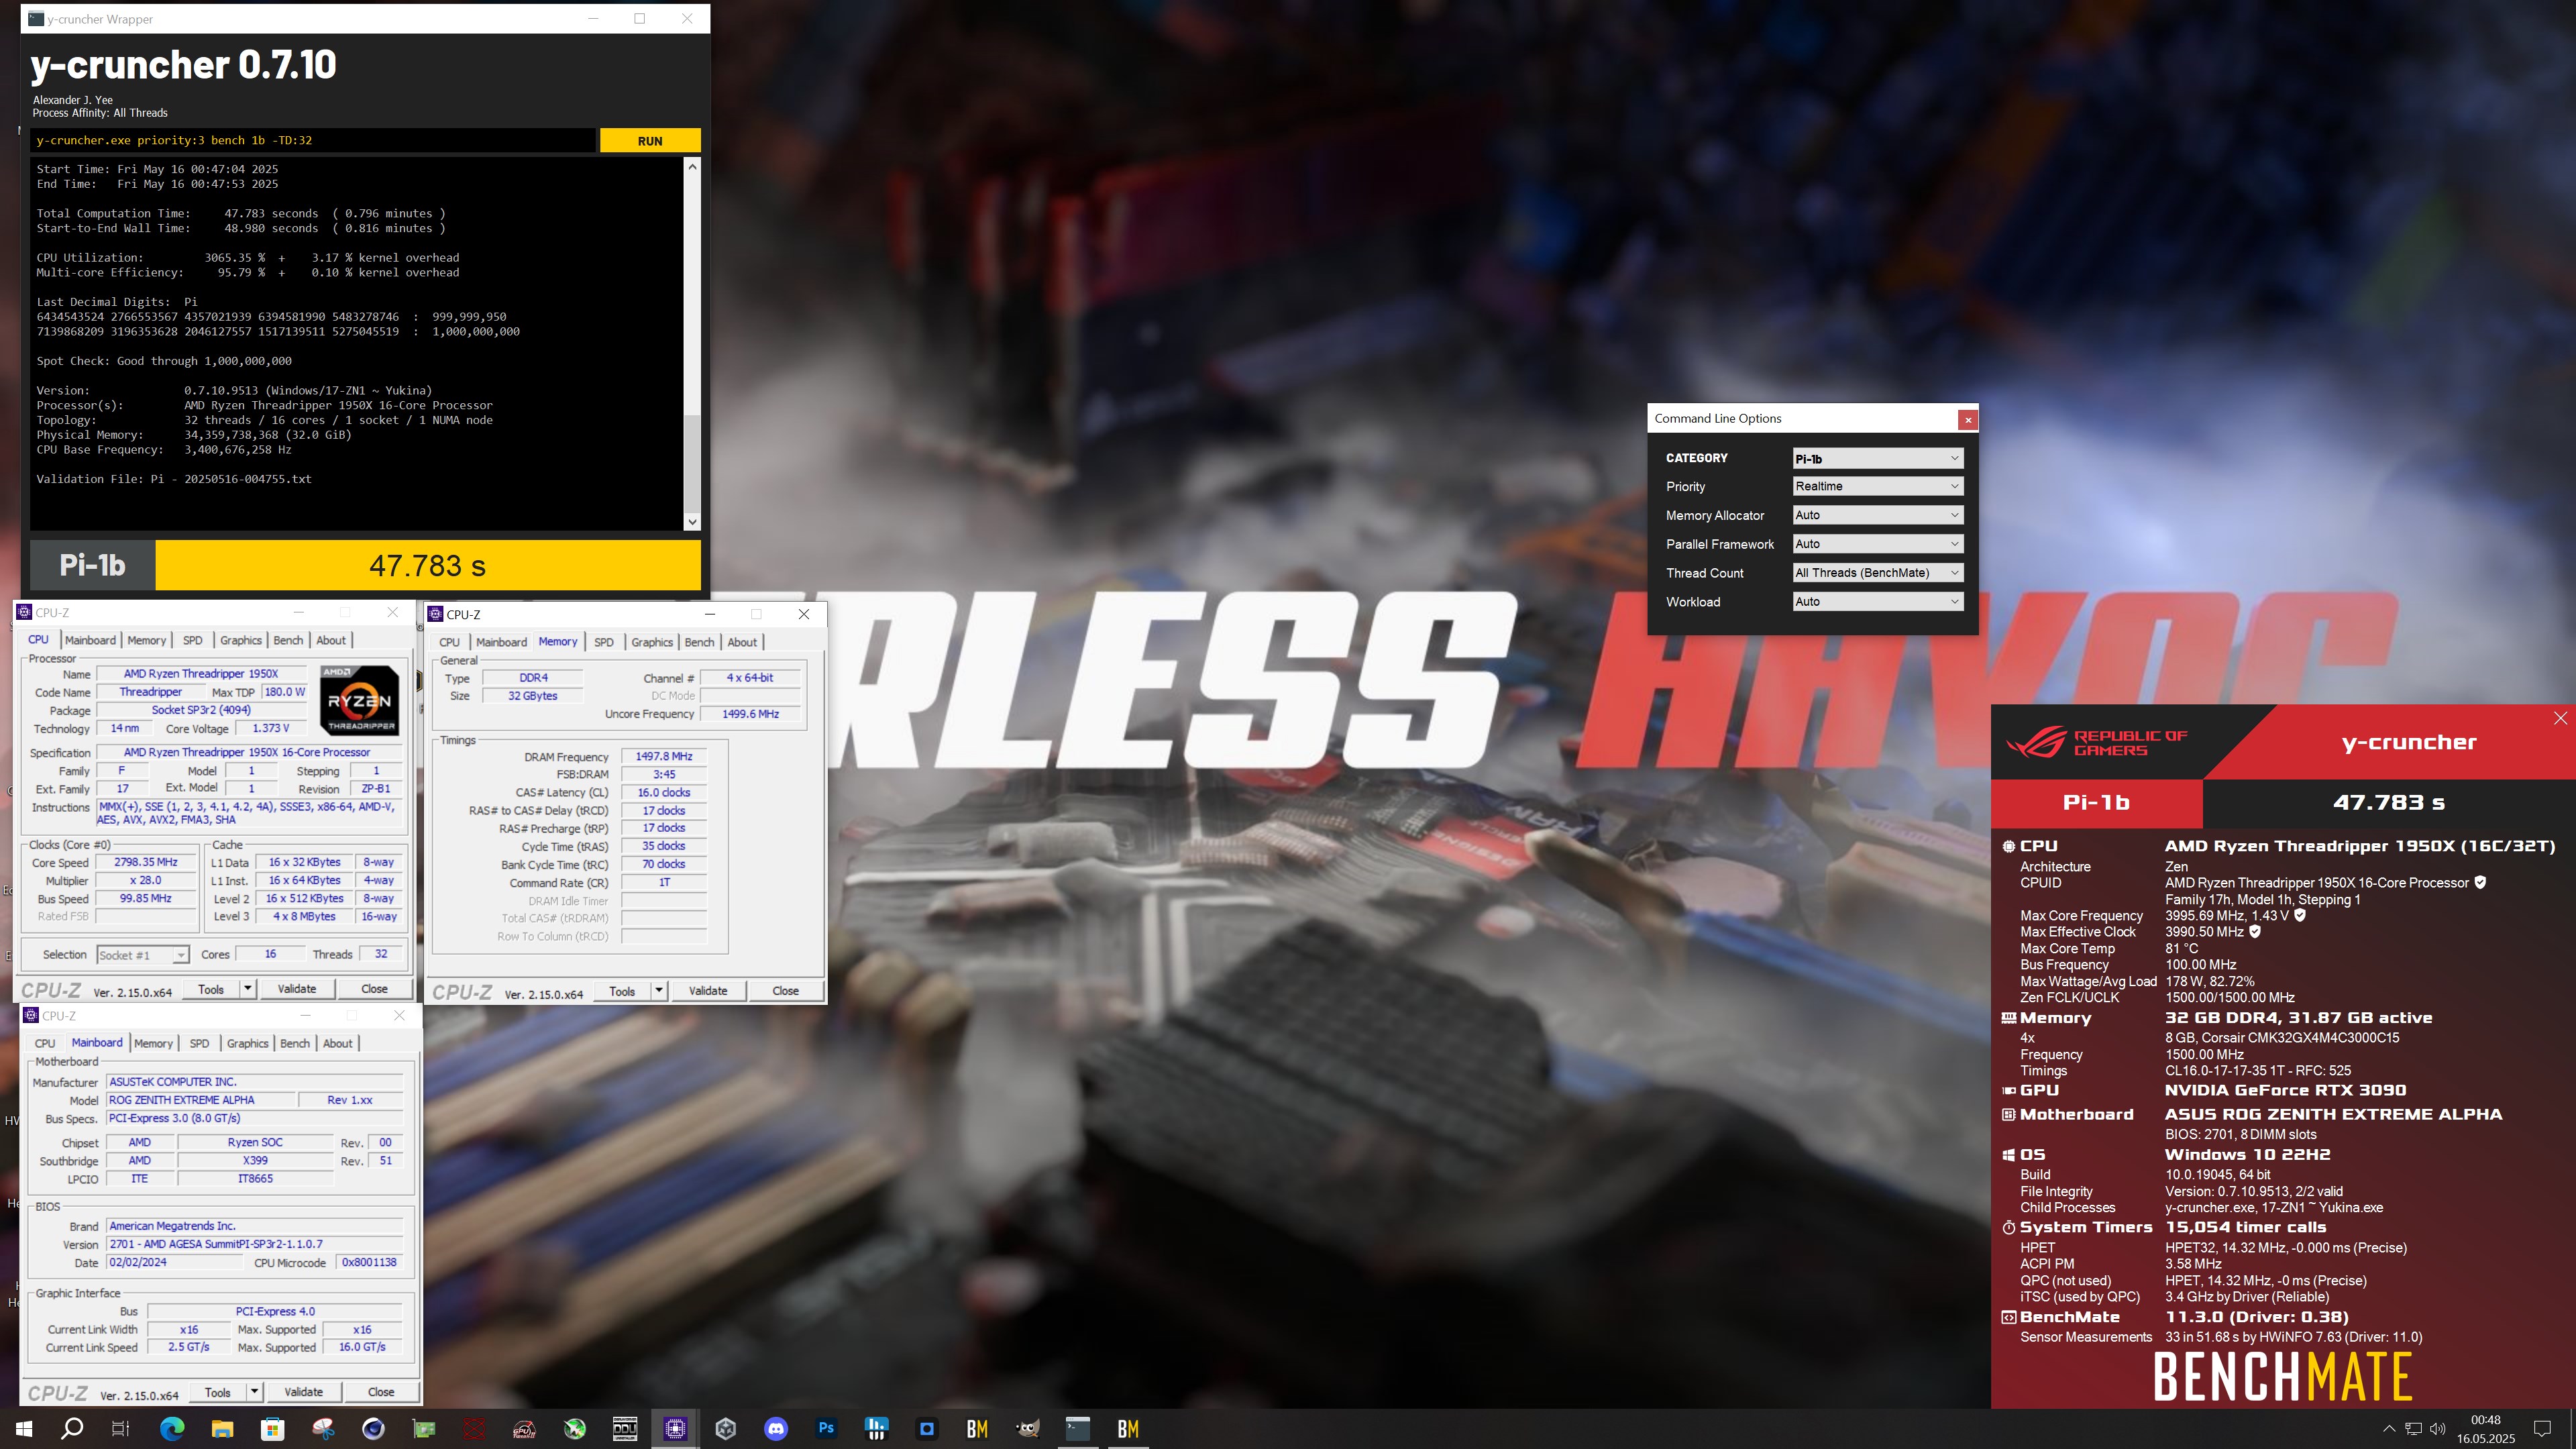Click the up arrow of the y-cruncher output scrollbar

pyautogui.click(x=692, y=167)
